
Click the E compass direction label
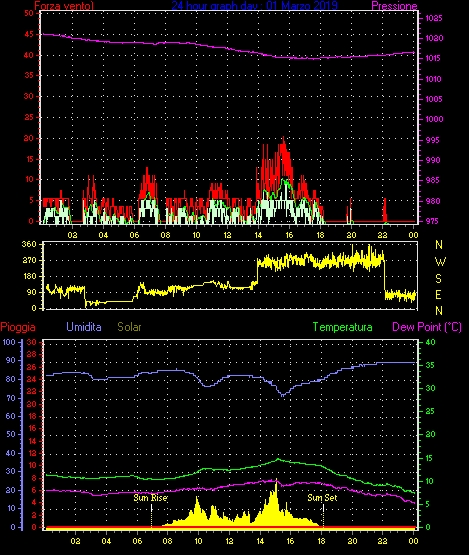pyautogui.click(x=438, y=294)
